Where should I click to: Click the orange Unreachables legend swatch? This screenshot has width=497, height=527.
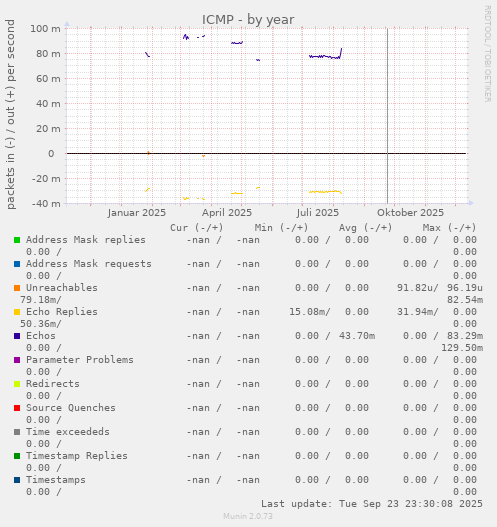pyautogui.click(x=17, y=288)
